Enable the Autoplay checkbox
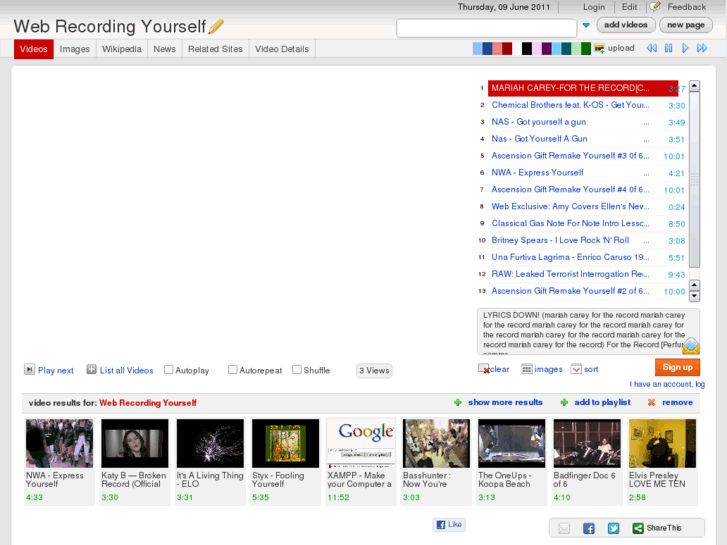 coord(169,370)
